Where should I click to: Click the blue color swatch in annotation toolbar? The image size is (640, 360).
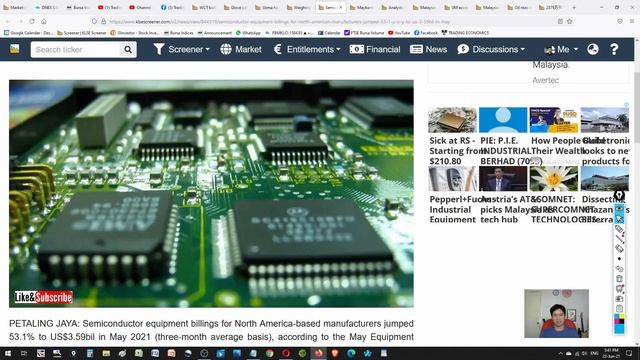[619, 328]
